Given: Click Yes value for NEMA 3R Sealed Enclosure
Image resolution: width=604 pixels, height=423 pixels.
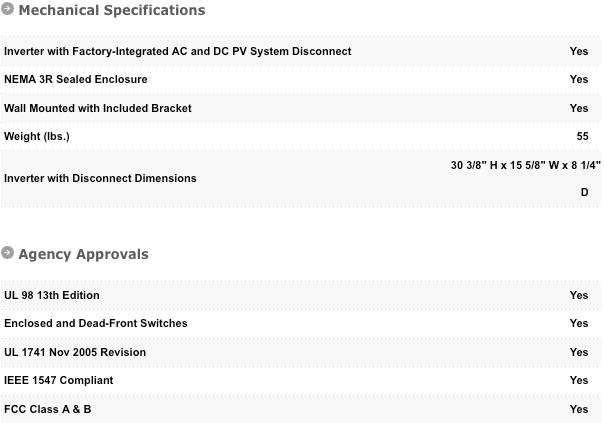Looking at the screenshot, I should click(x=578, y=79).
